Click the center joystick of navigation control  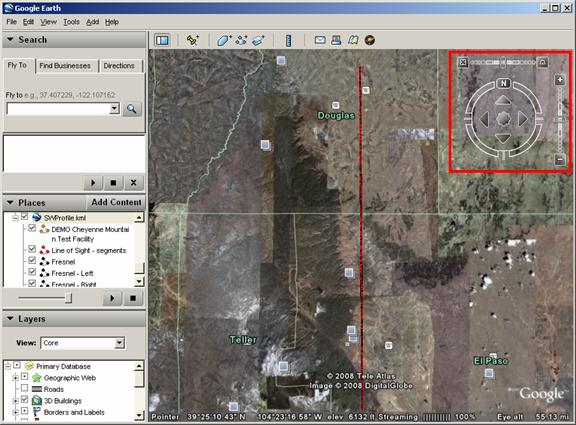click(x=503, y=119)
